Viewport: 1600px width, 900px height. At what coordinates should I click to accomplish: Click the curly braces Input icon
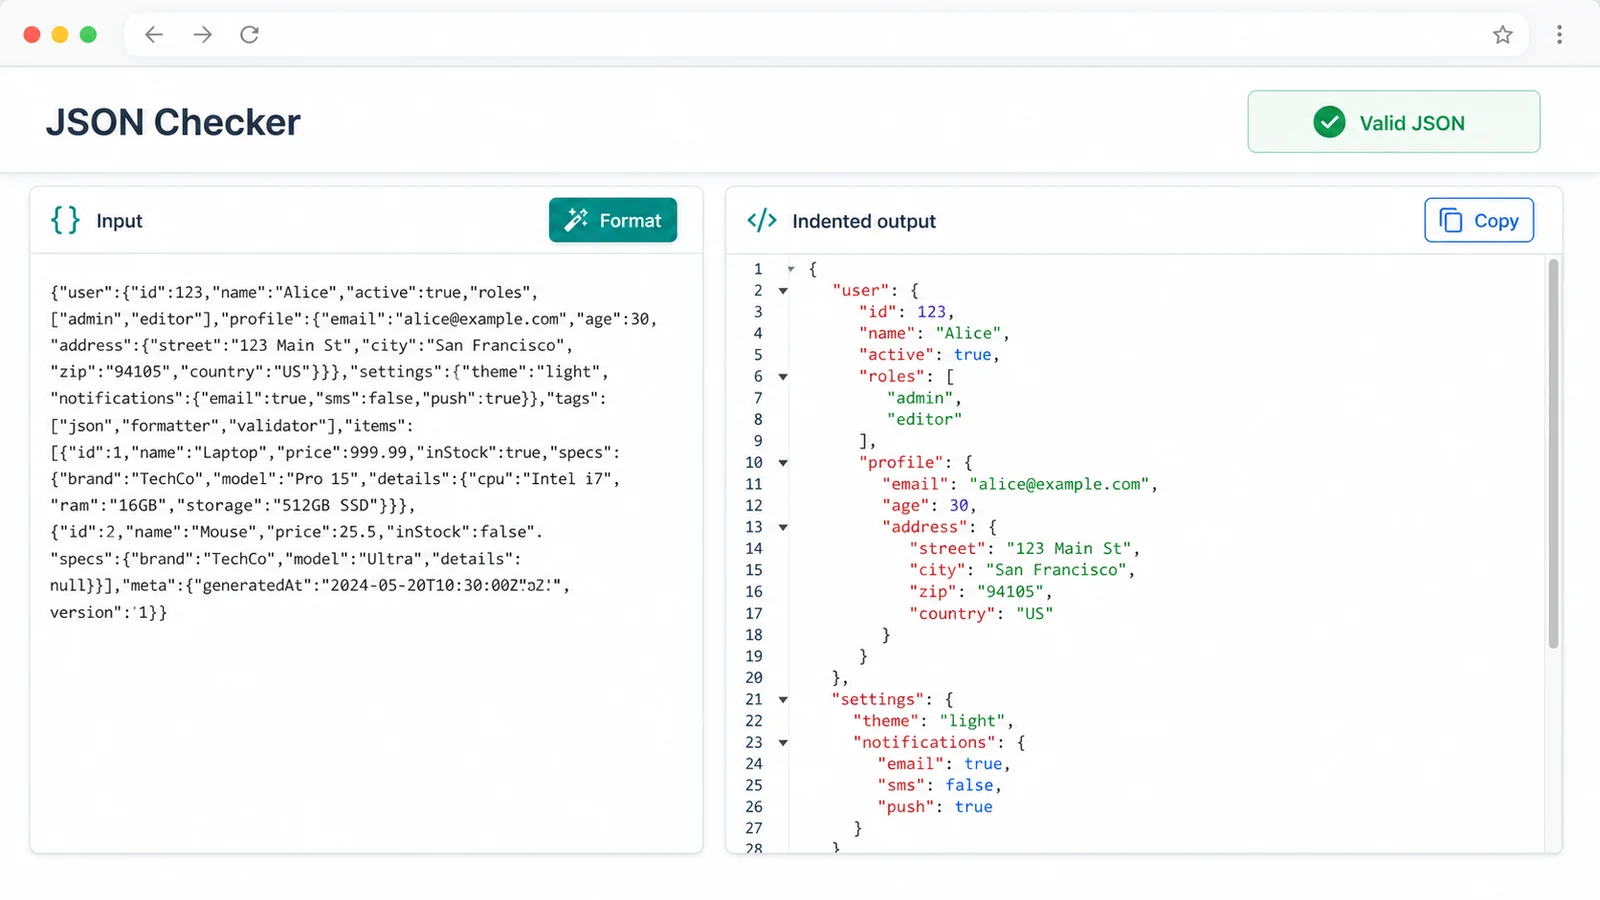(65, 220)
